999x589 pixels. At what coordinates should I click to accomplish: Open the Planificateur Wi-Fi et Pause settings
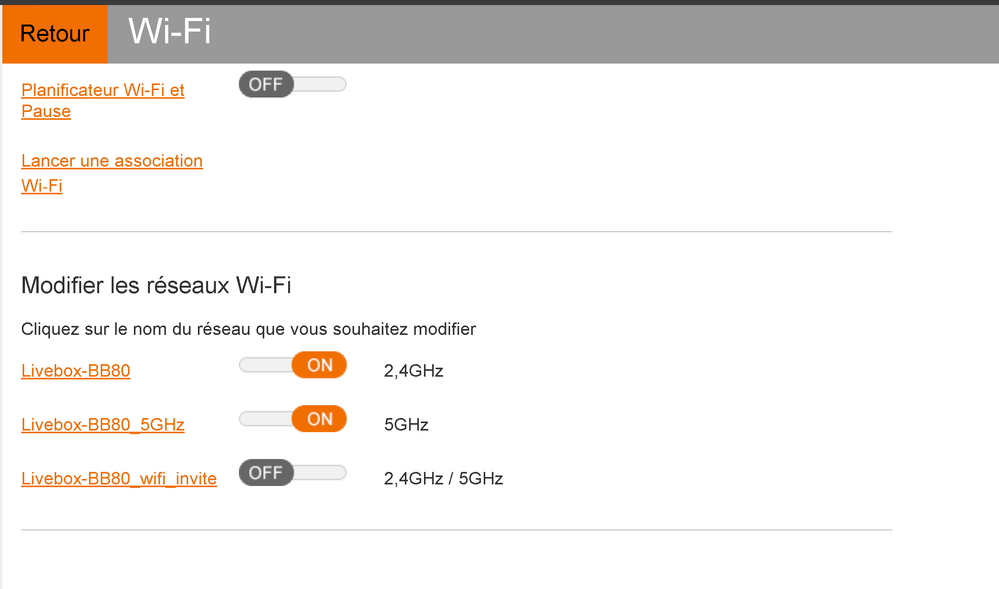[102, 100]
